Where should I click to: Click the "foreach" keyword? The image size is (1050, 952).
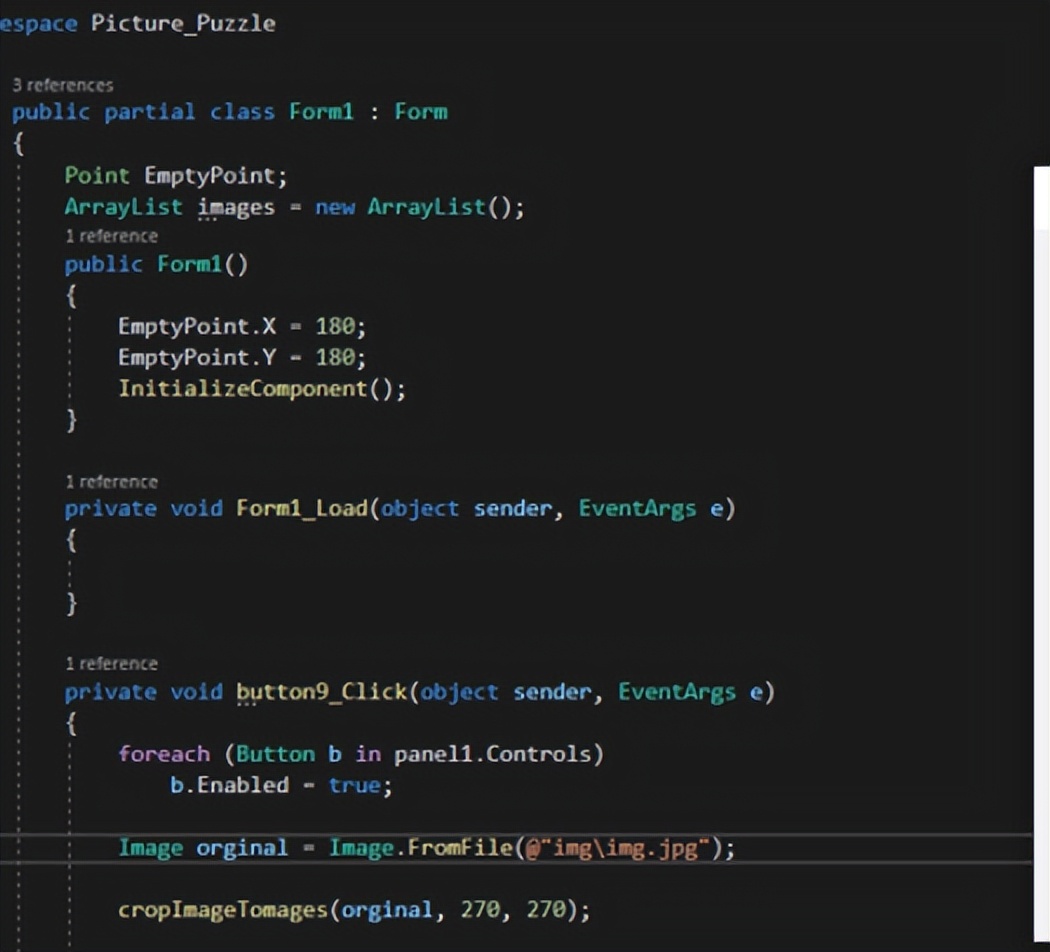pyautogui.click(x=164, y=753)
